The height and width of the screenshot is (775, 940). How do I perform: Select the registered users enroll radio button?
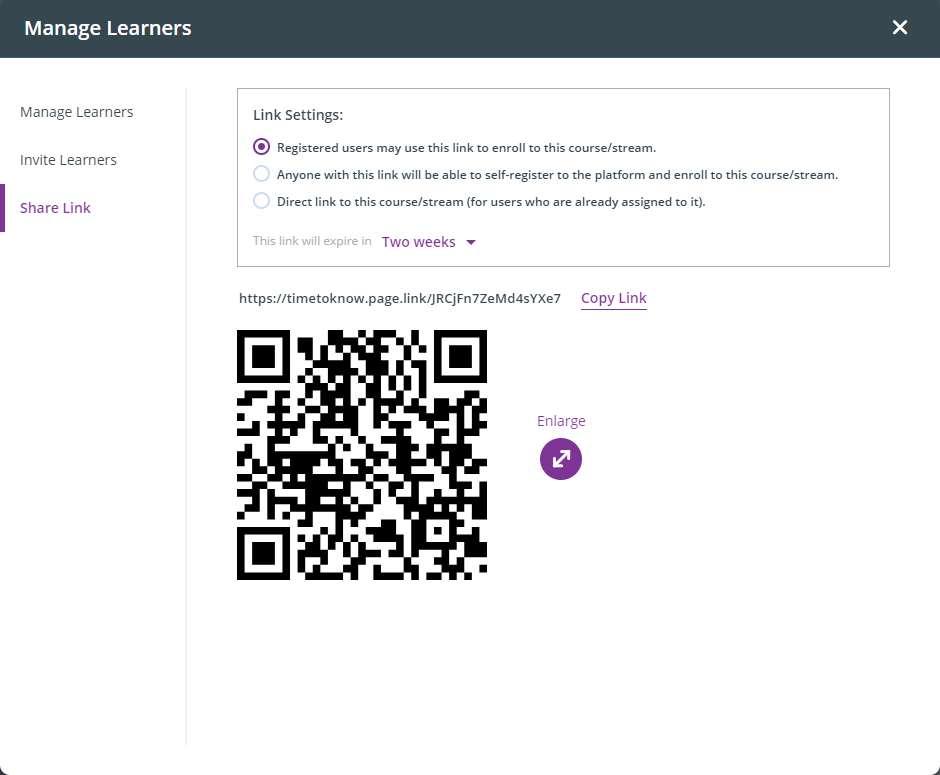[261, 147]
